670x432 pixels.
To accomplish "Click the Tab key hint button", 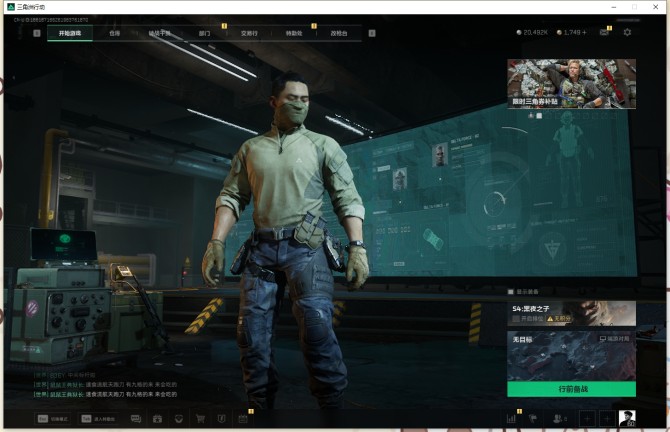I will tap(98, 419).
